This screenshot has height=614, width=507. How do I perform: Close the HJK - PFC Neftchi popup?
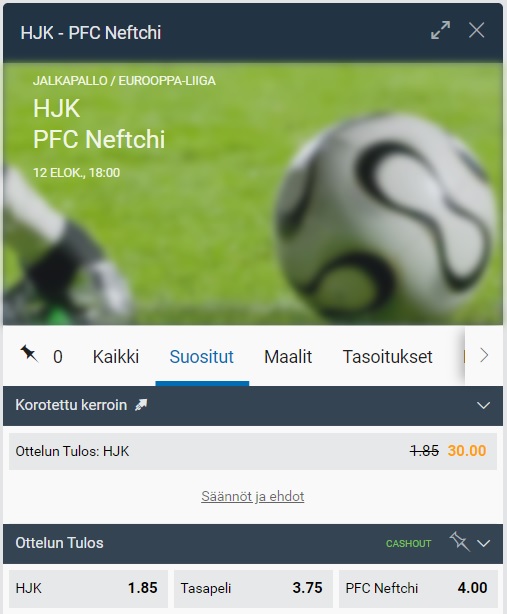click(476, 30)
